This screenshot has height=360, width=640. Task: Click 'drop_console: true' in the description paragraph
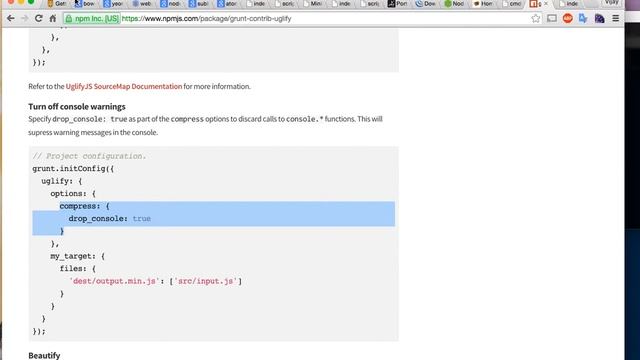90,119
